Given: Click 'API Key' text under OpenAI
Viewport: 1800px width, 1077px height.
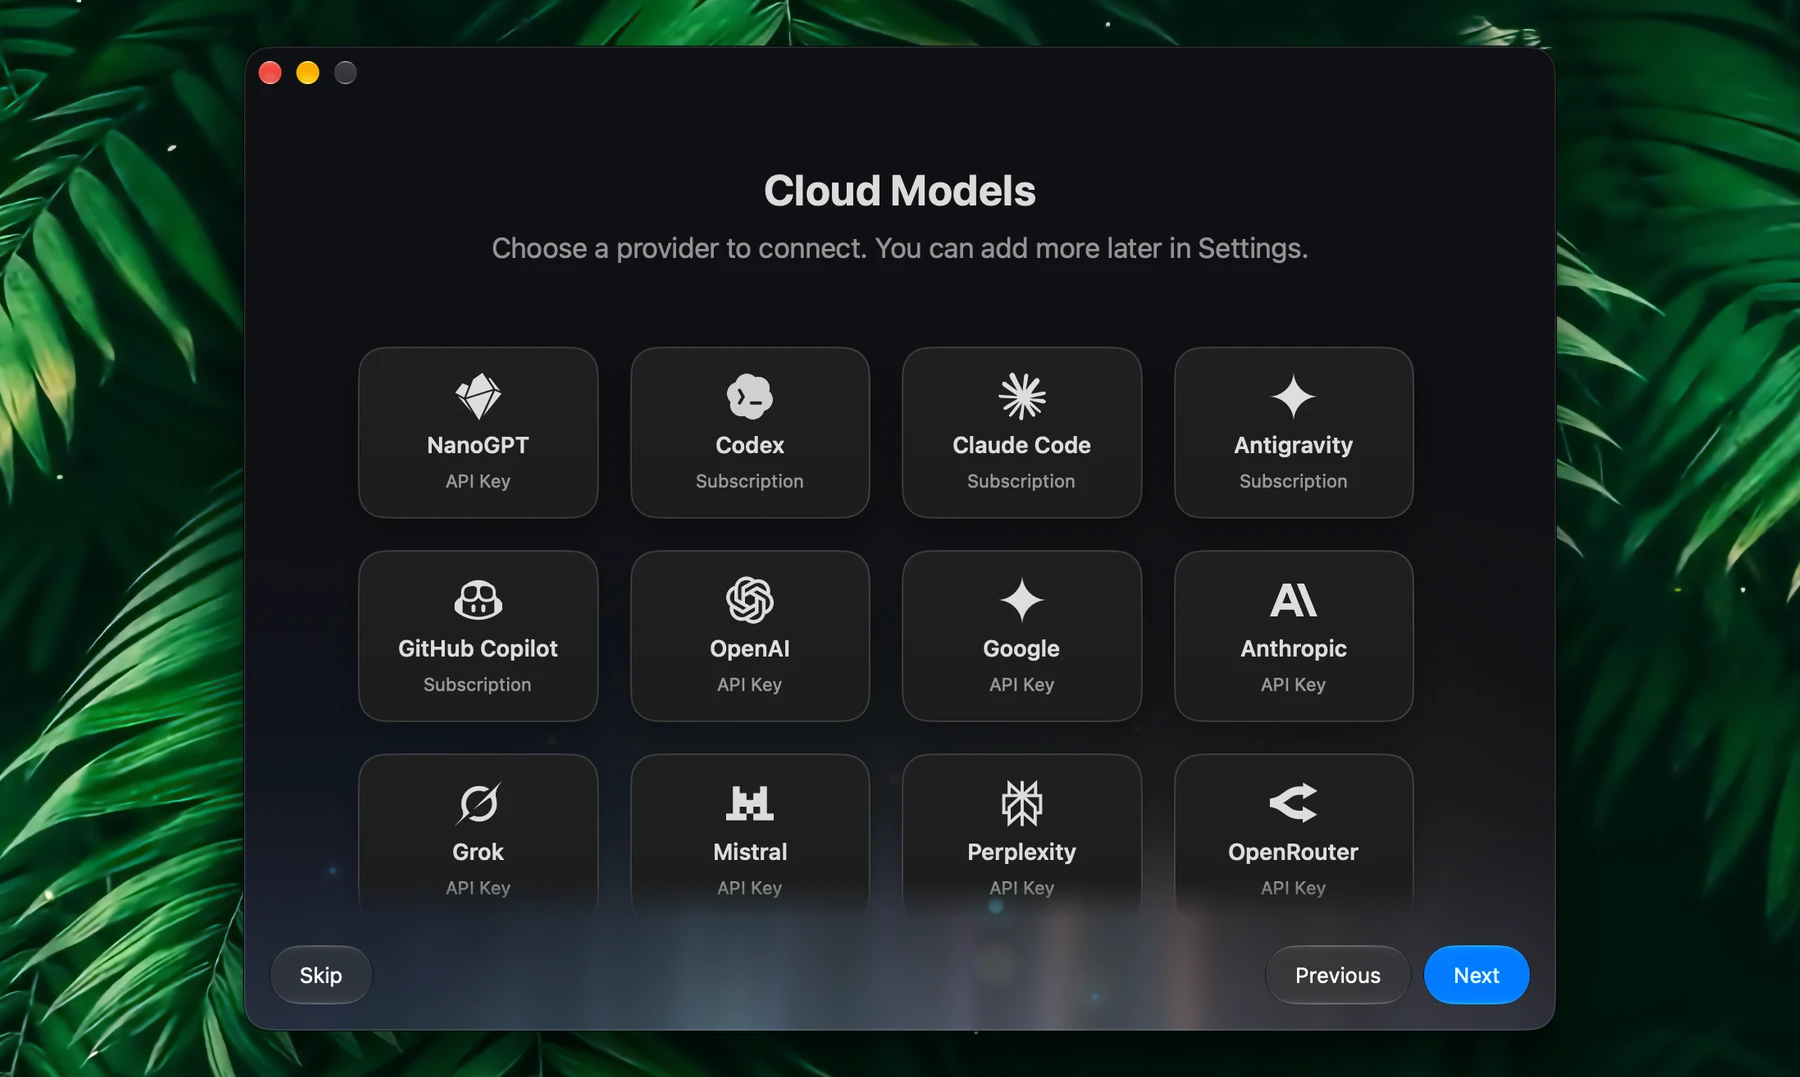Looking at the screenshot, I should pyautogui.click(x=750, y=685).
